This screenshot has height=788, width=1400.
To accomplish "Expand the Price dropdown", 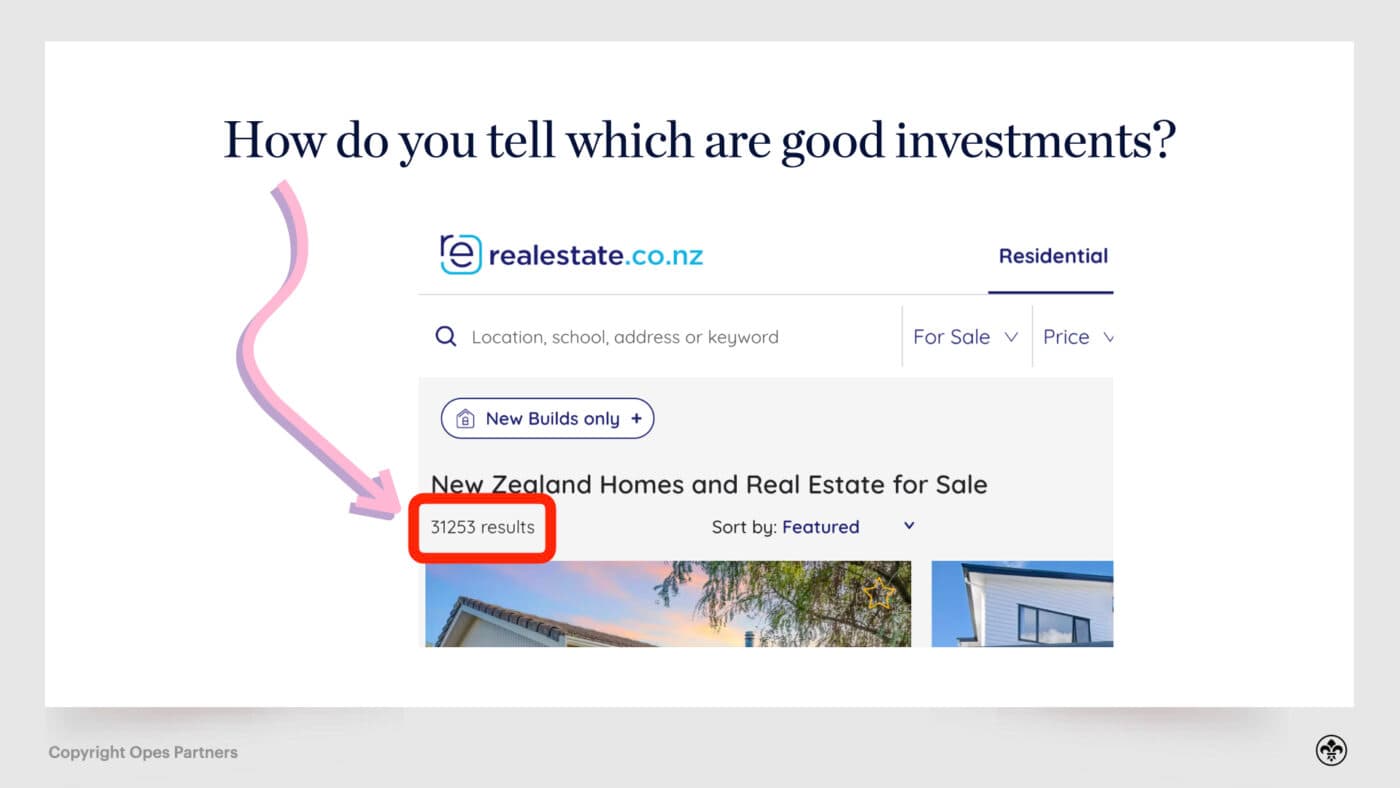I will (x=1078, y=337).
